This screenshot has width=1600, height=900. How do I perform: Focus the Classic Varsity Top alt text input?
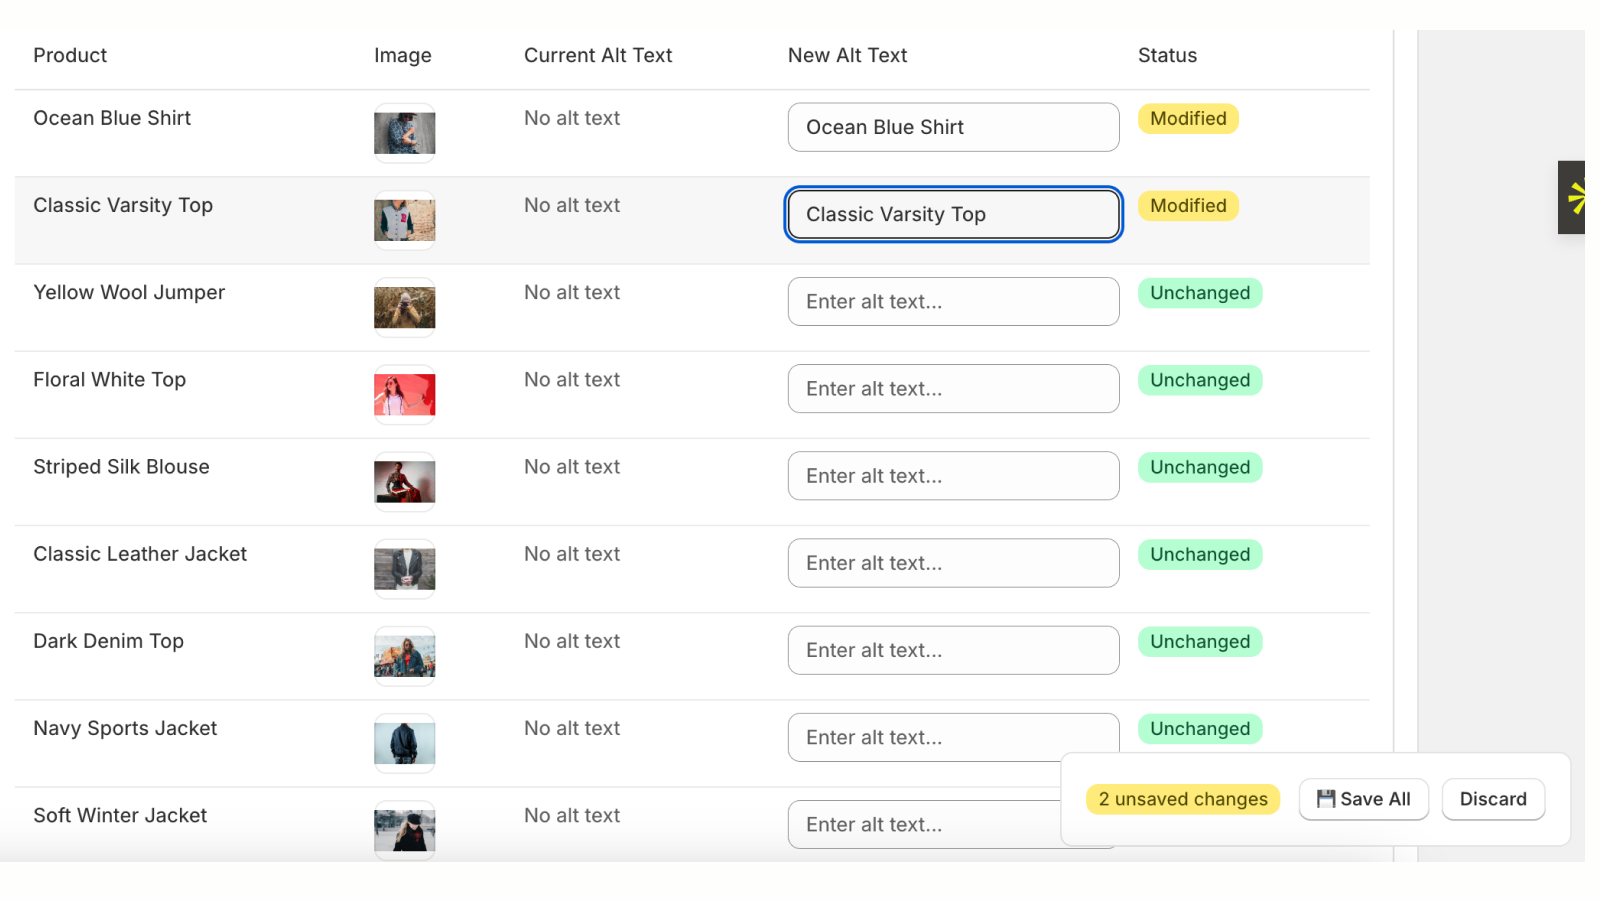953,214
